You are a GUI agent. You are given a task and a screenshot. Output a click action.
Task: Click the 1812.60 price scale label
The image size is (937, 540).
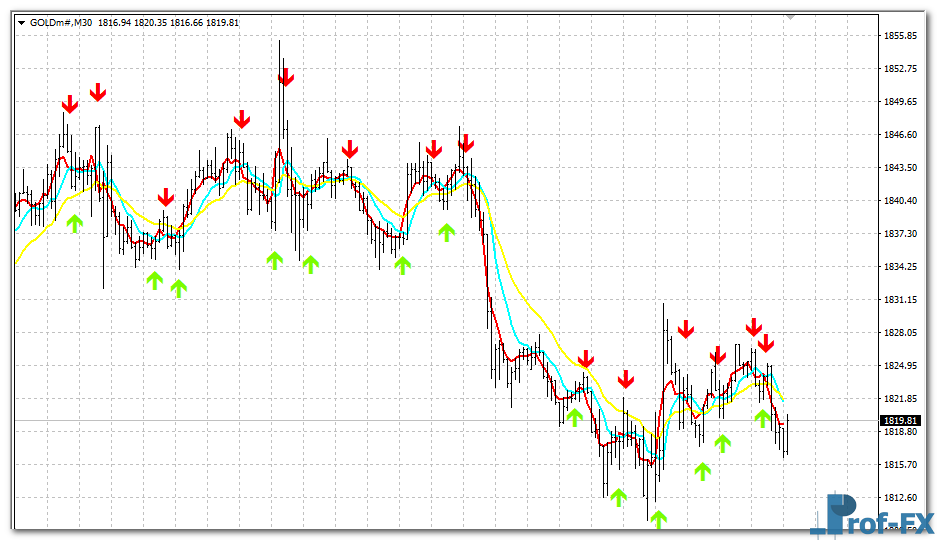pos(900,498)
